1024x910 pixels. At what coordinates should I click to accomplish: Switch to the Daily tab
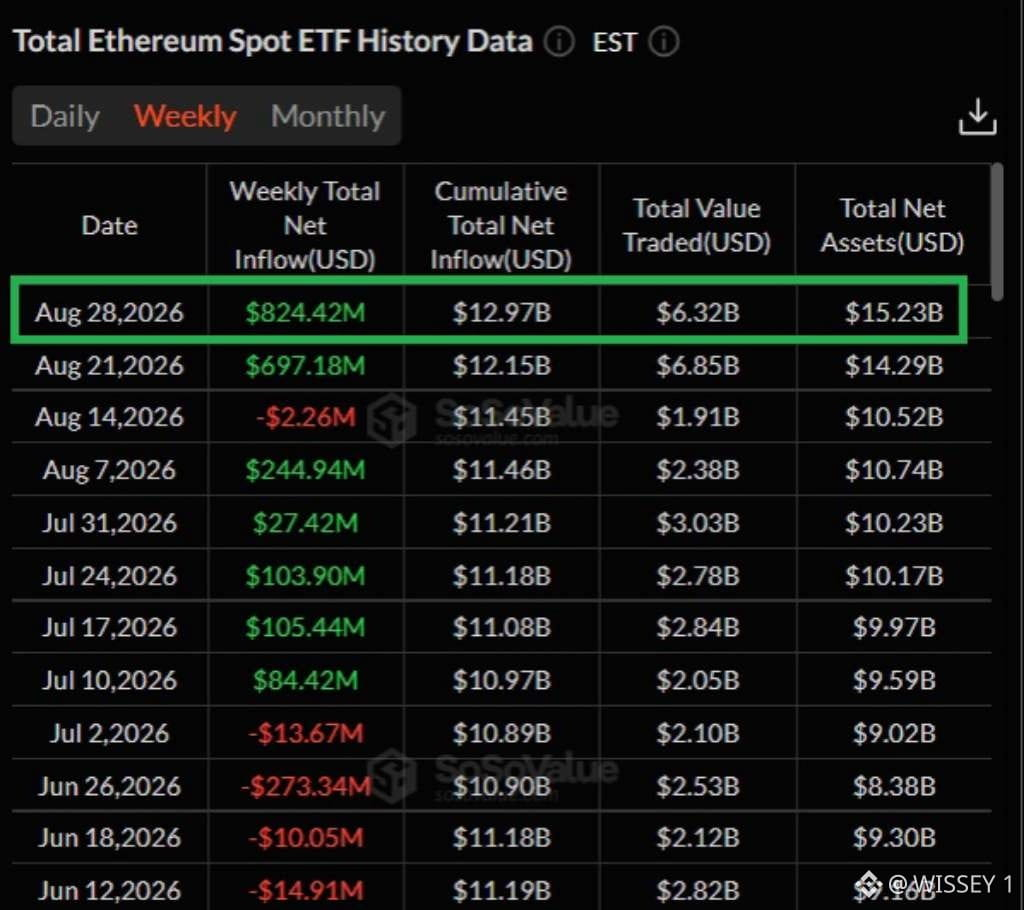[65, 116]
